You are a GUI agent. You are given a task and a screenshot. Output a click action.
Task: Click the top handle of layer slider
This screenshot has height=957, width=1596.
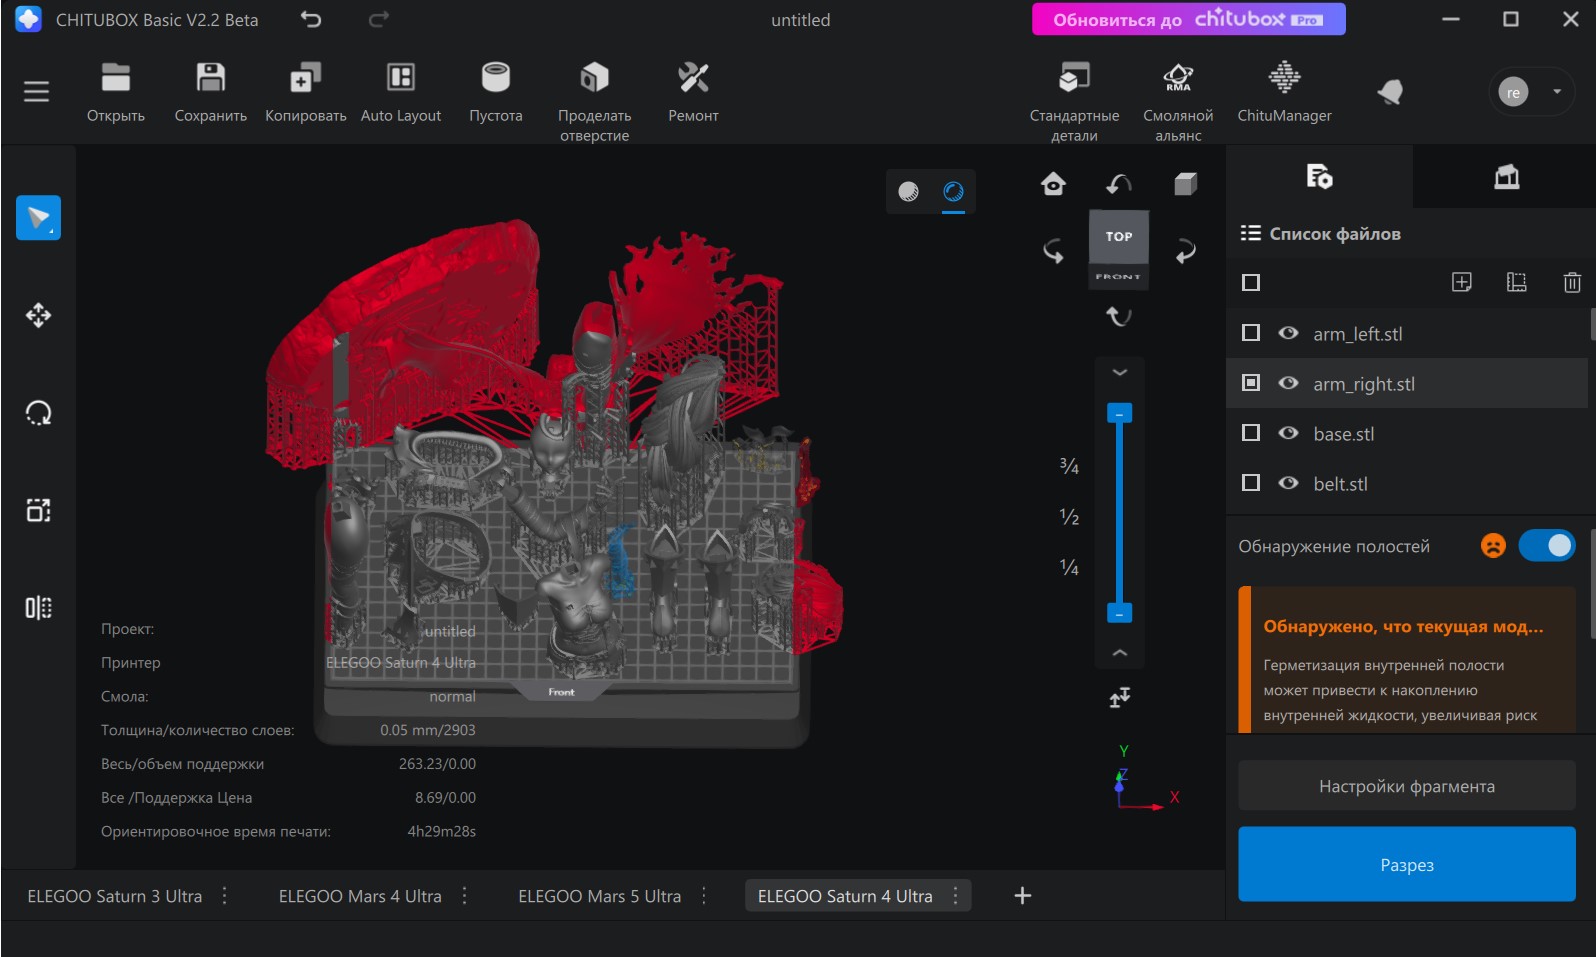coord(1119,413)
